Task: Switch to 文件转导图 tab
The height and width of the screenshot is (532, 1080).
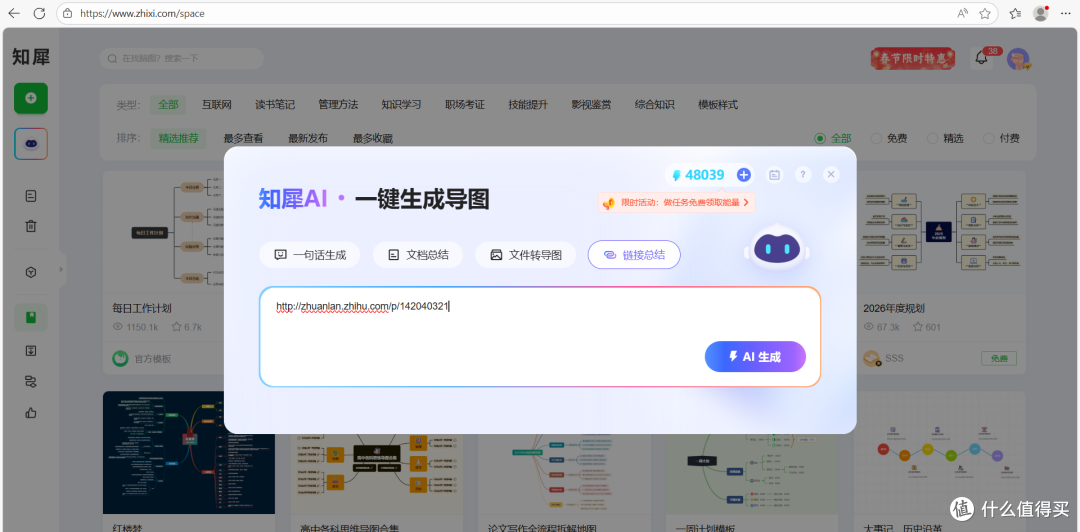Action: pyautogui.click(x=526, y=254)
